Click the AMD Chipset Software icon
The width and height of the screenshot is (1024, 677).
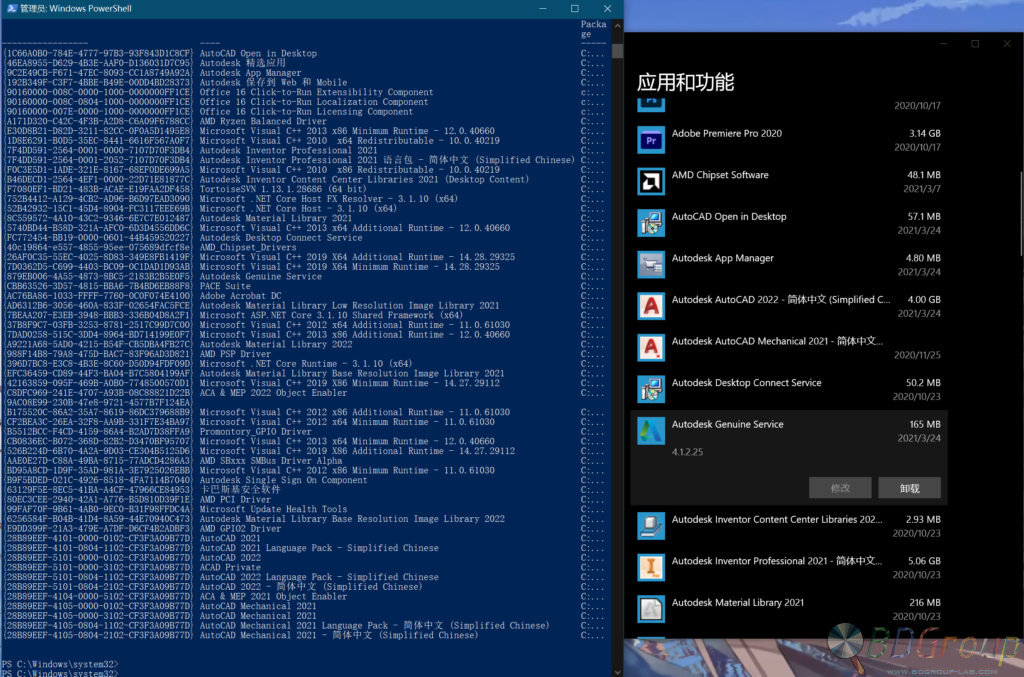click(x=651, y=181)
